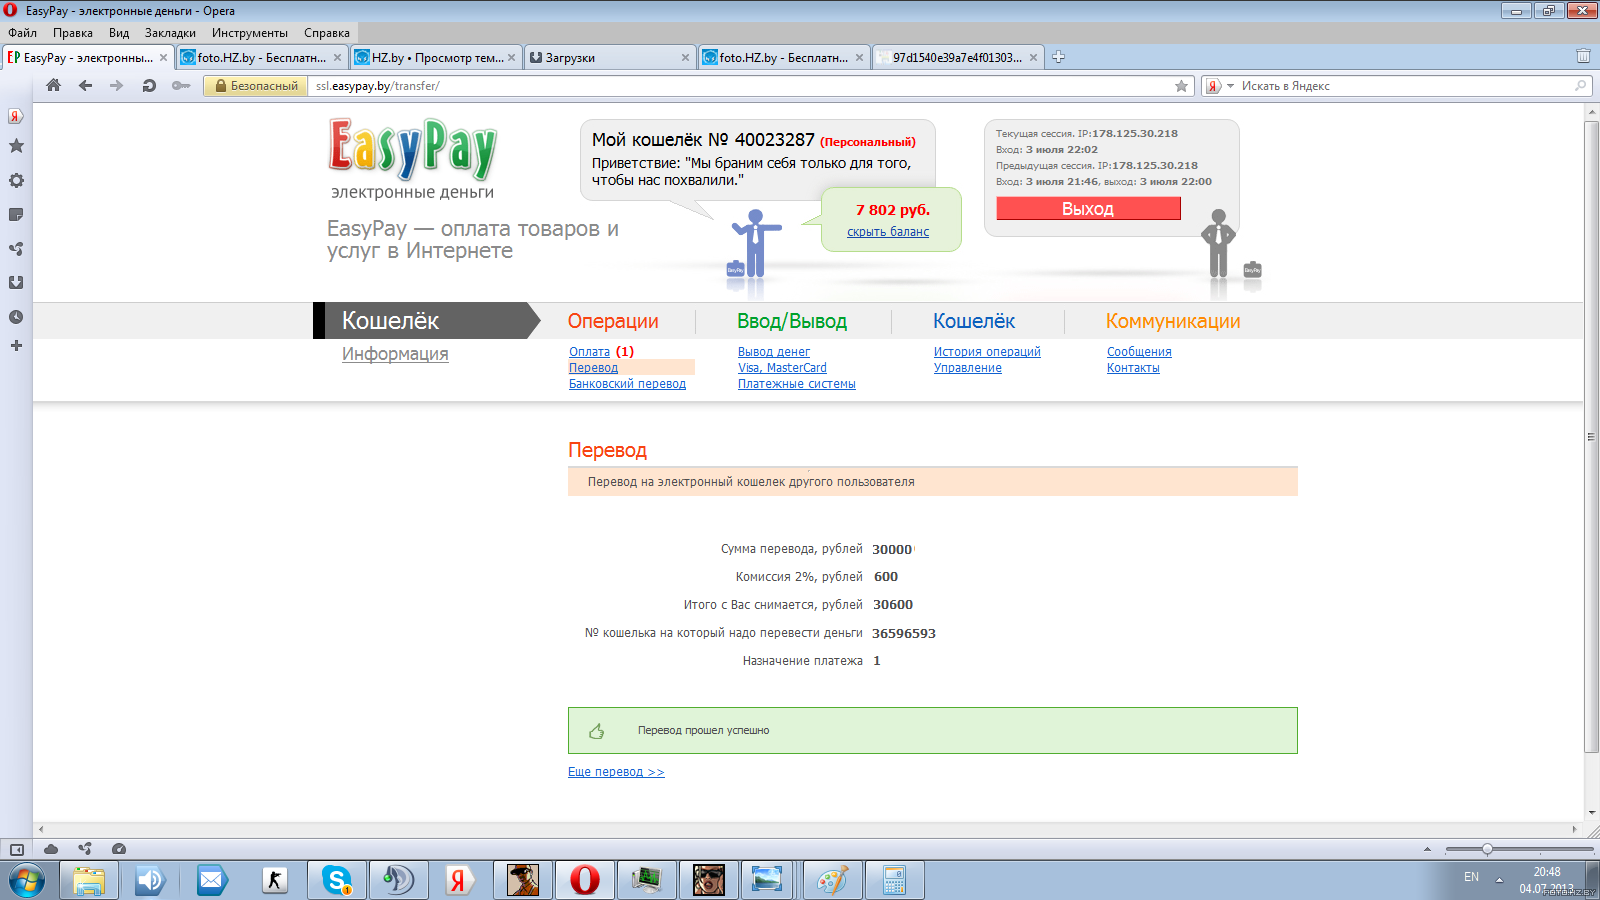Screen dimensions: 1600x900
Task: Open the Платежные системы link
Action: [796, 384]
